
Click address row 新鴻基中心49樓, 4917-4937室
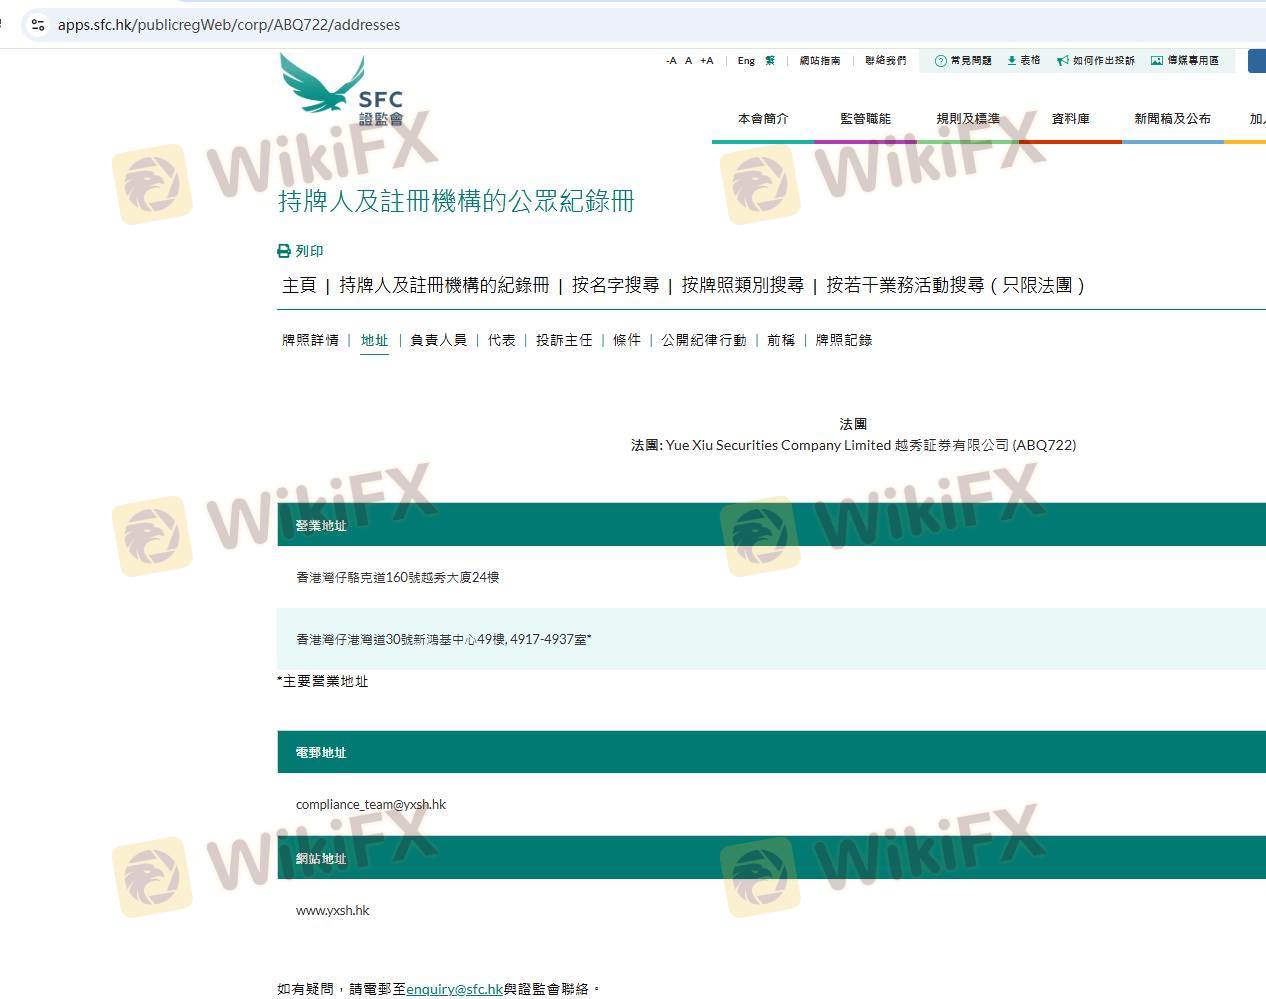[x=771, y=639]
